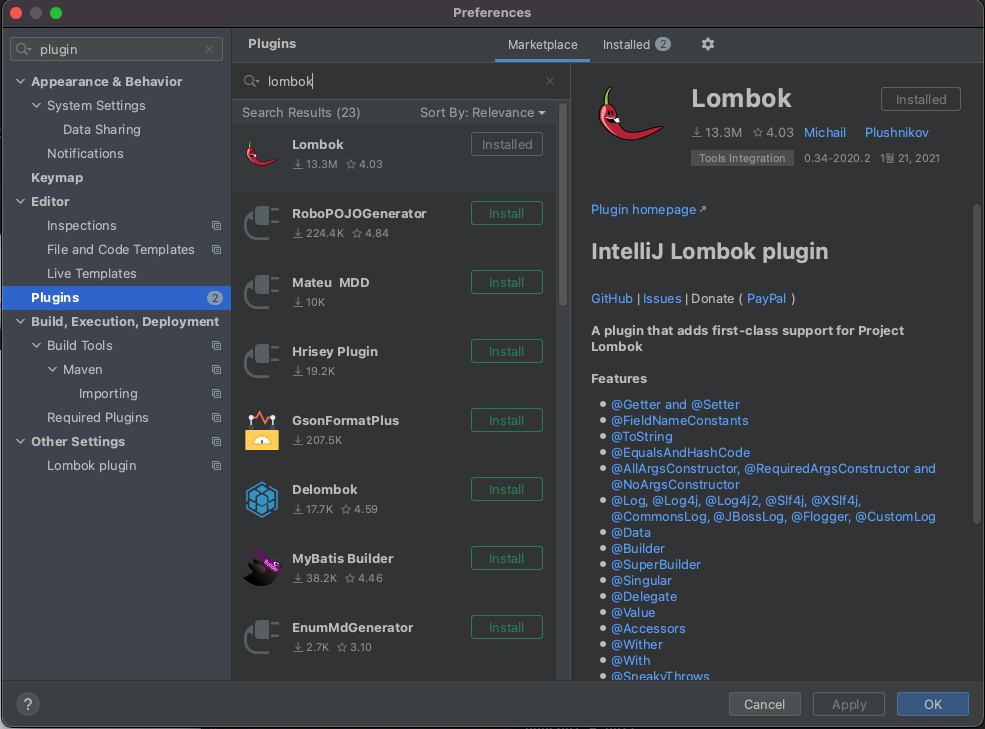
Task: Click the Apply button
Action: point(849,704)
